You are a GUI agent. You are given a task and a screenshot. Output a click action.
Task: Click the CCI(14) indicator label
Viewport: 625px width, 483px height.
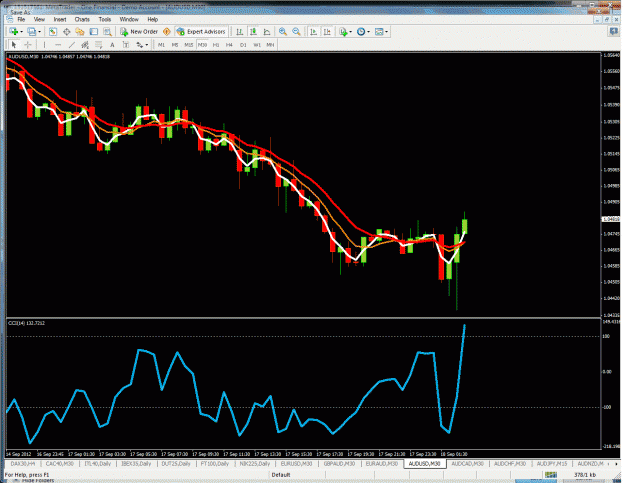click(x=26, y=323)
